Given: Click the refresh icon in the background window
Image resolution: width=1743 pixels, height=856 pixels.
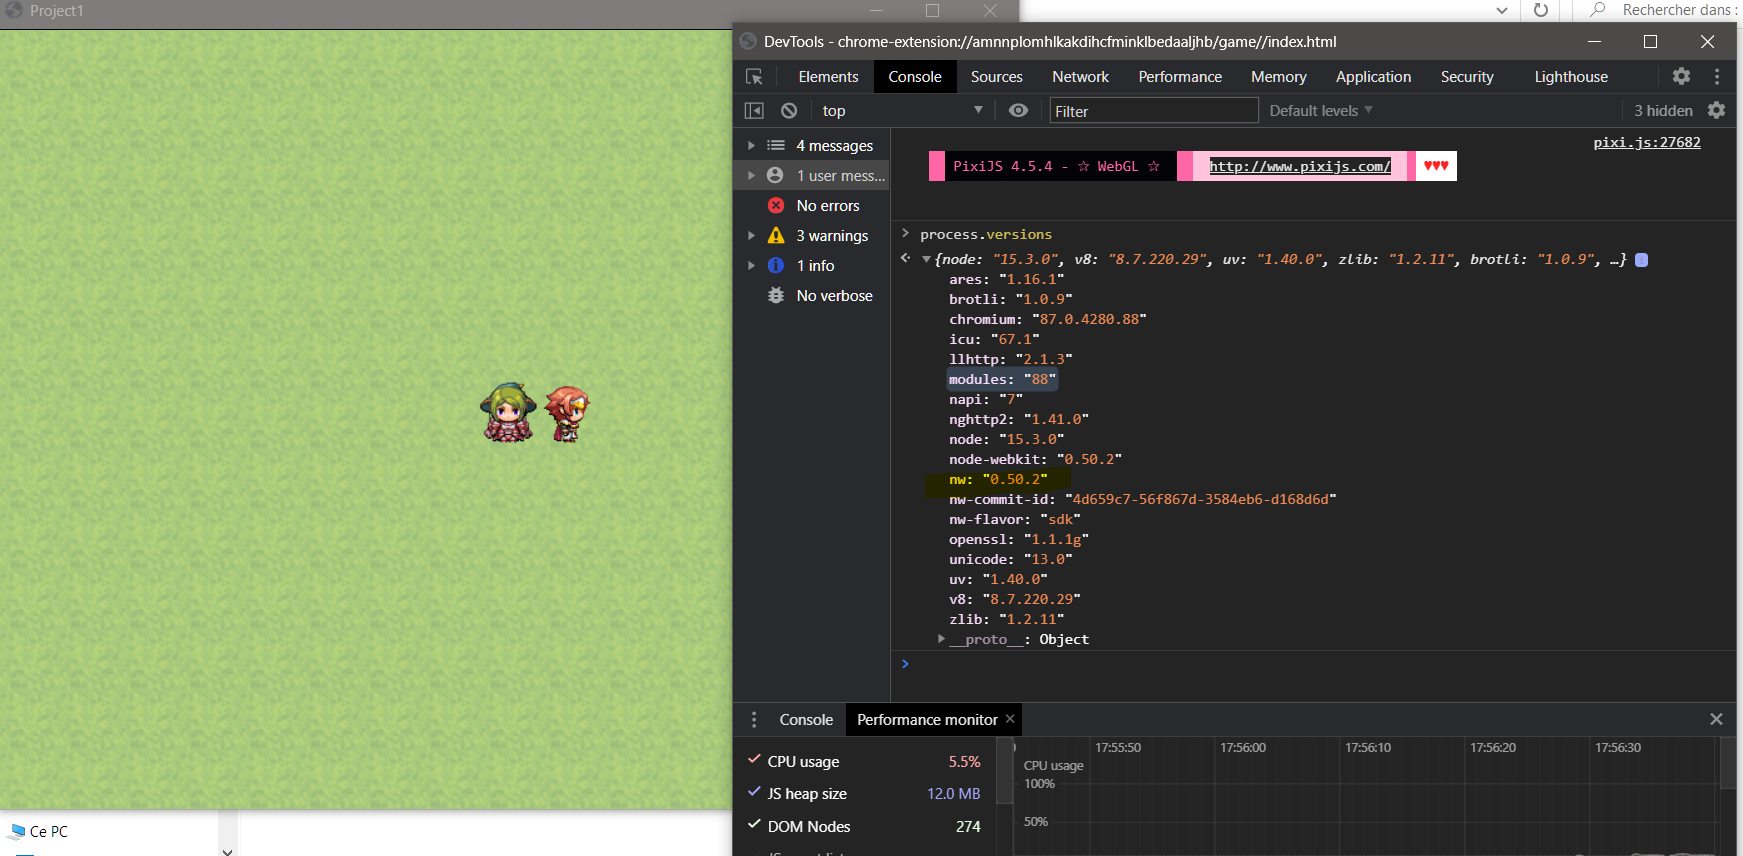Looking at the screenshot, I should click(x=1541, y=10).
